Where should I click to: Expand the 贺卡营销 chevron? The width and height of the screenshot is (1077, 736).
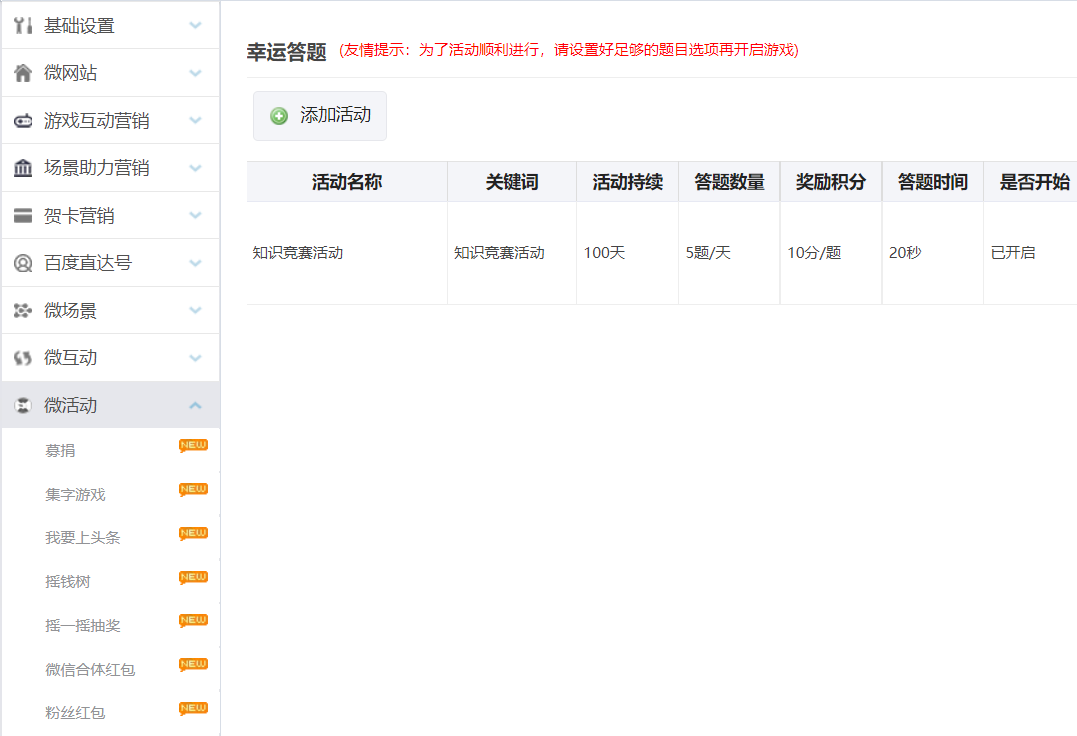[x=195, y=216]
